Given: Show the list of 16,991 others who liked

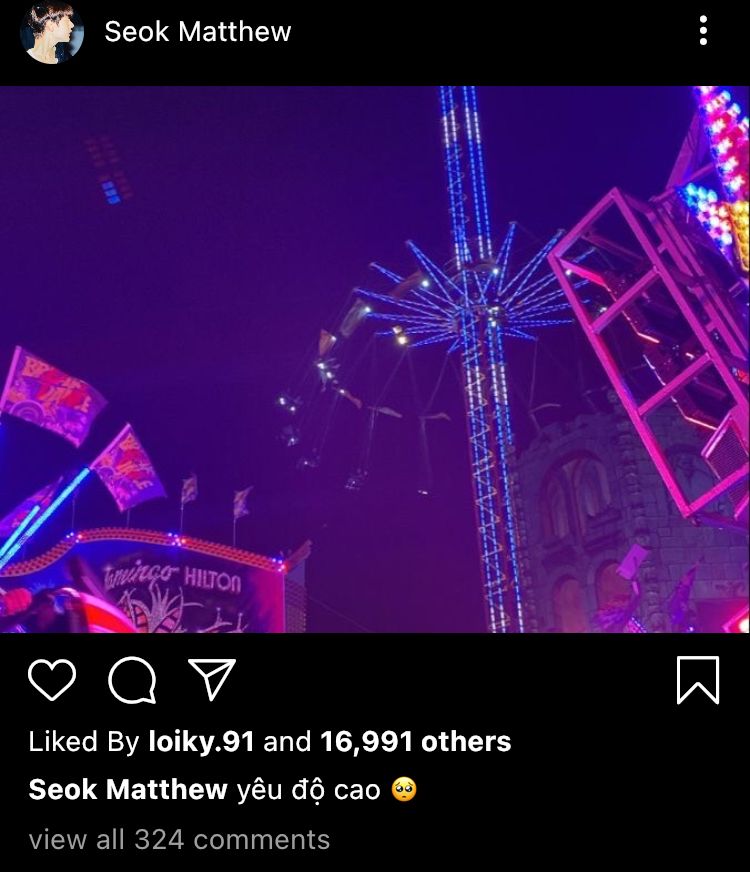Looking at the screenshot, I should pos(415,741).
